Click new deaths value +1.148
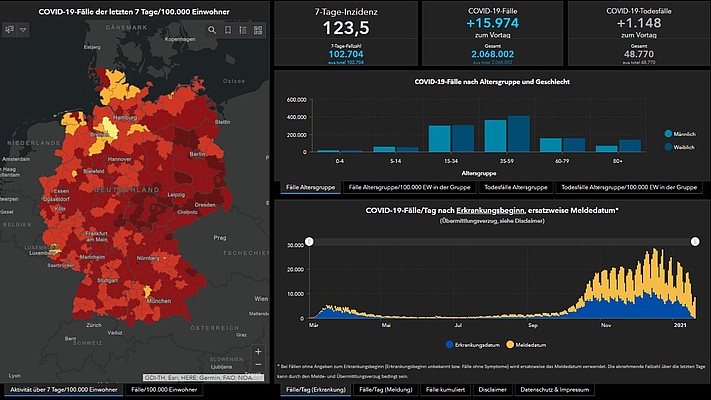Image resolution: width=711 pixels, height=400 pixels. pos(638,23)
